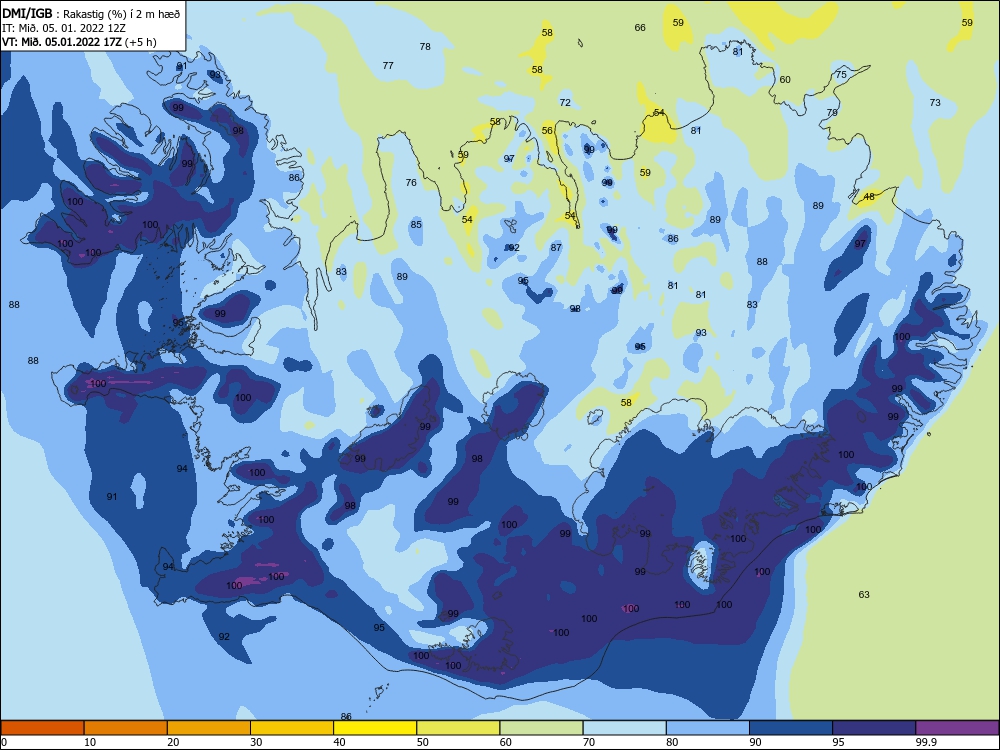Click the humidity value '73' on the map
Viewport: 1000px width, 750px height.
click(935, 102)
